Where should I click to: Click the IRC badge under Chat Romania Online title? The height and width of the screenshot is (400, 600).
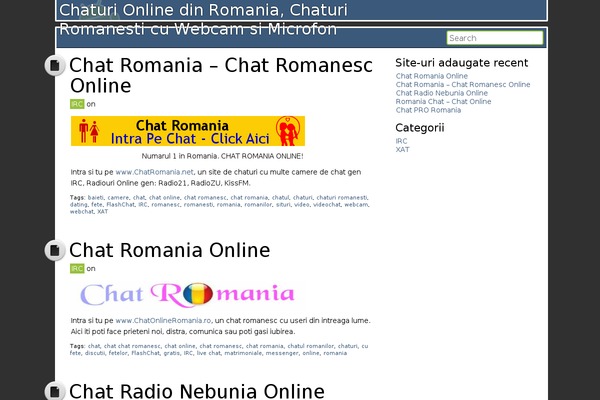[77, 269]
